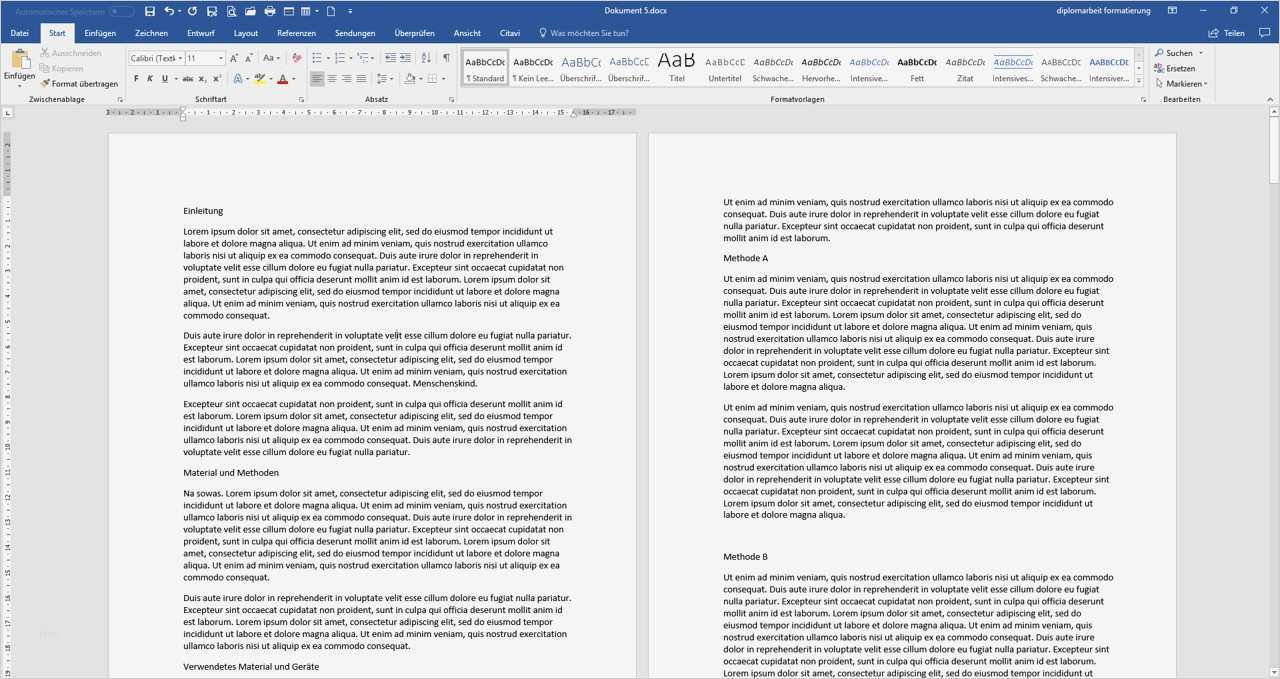Toggle superscript formatting
Viewport: 1280px width, 679px height.
[217, 78]
